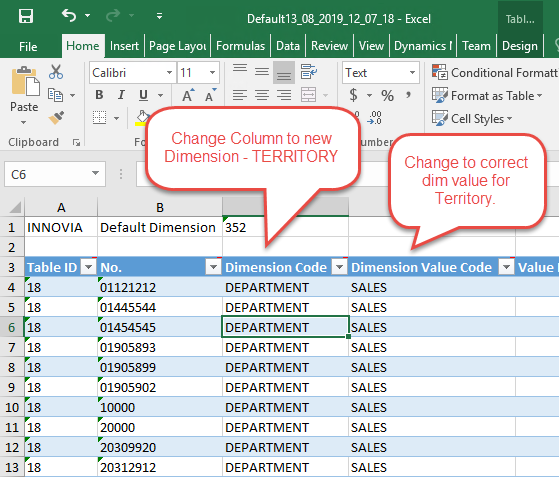559x477 pixels.
Task: Select Align Left
Action: (x=240, y=95)
